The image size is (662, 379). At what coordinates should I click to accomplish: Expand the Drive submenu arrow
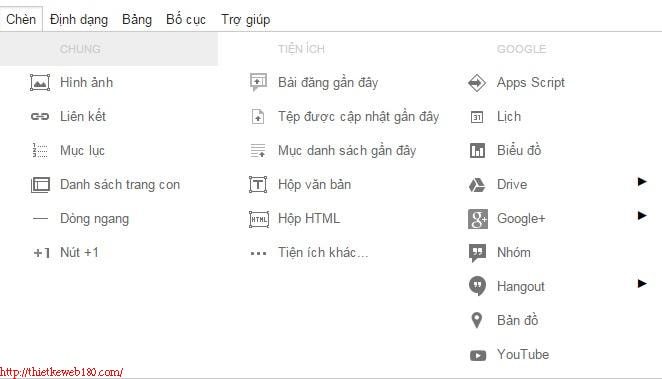point(642,181)
